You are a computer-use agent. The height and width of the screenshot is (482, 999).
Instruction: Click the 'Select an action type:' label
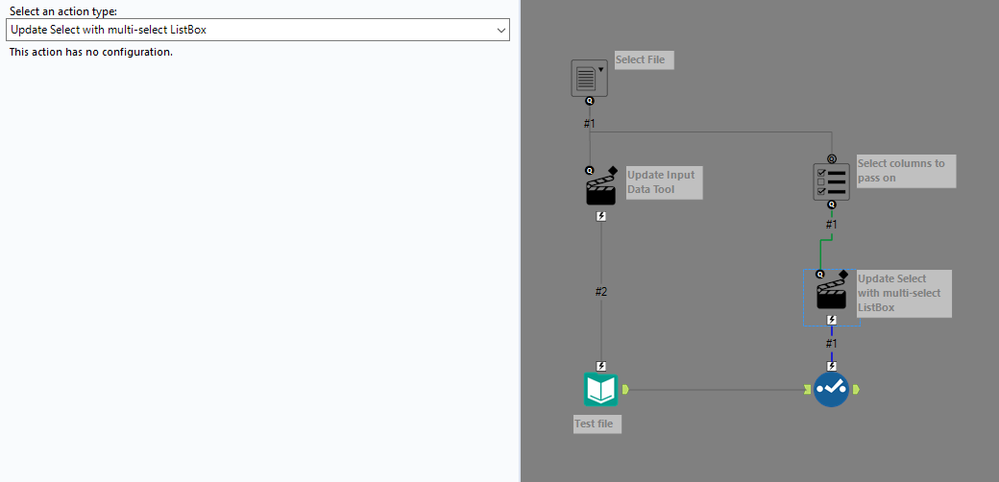(63, 11)
